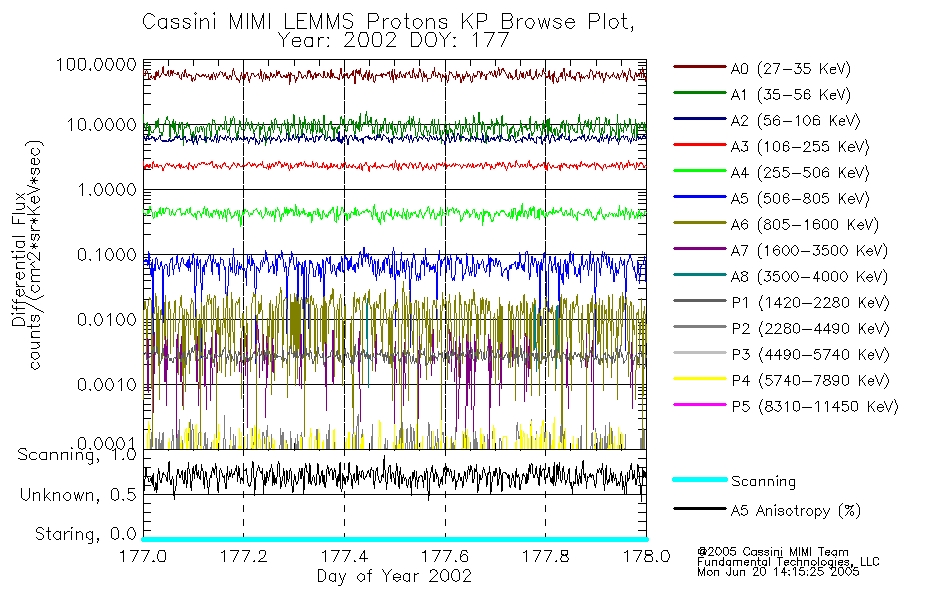Click the red A3 legend line
This screenshot has height=600, width=950.
click(699, 145)
